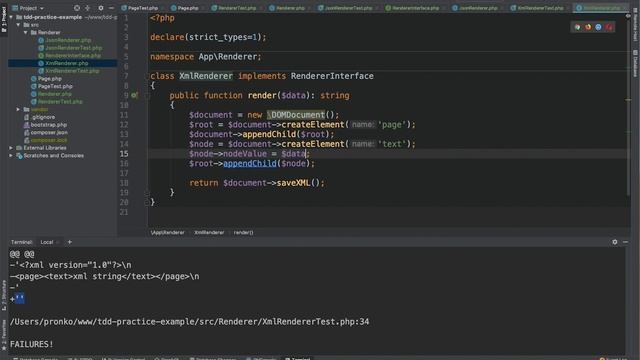Open in Opera browser icon
The image size is (640, 360).
(x=609, y=27)
